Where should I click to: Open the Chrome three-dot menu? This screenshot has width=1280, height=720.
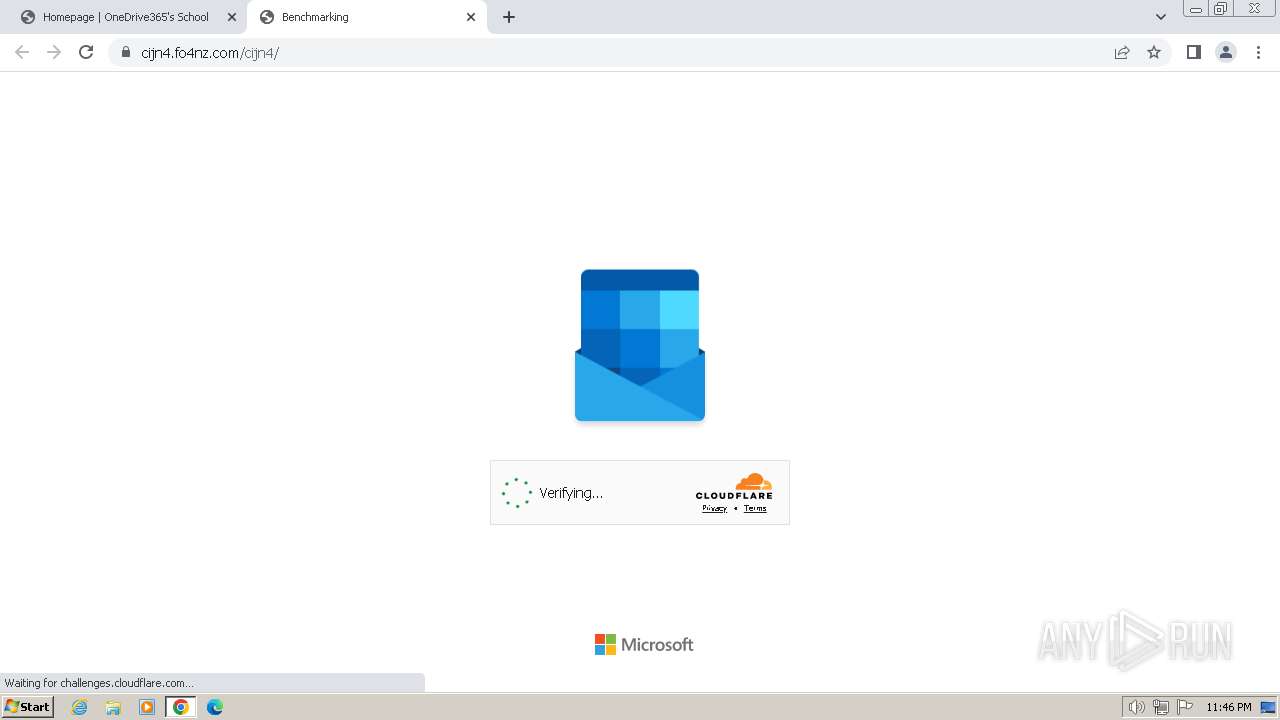1258,52
